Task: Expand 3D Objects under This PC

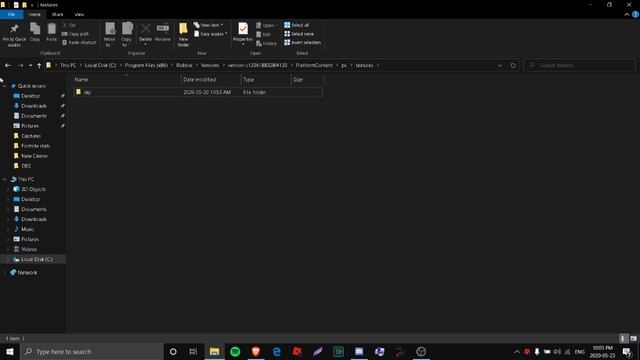Action: 7,189
